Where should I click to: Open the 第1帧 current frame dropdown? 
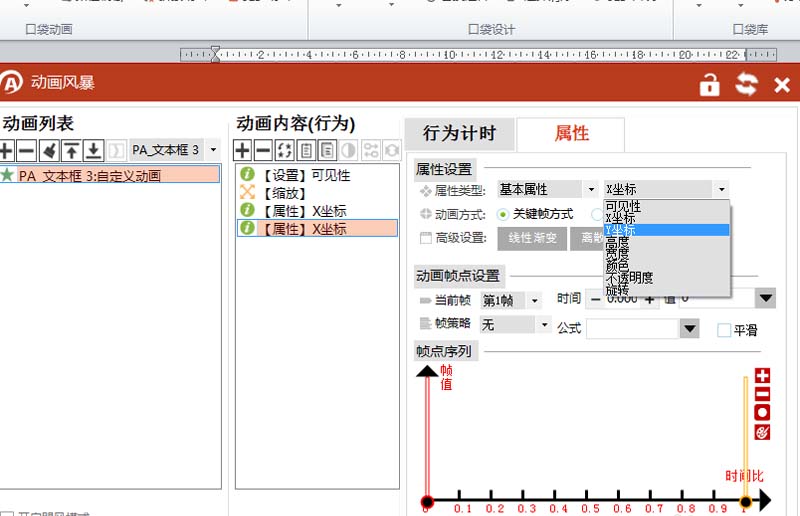coord(534,300)
